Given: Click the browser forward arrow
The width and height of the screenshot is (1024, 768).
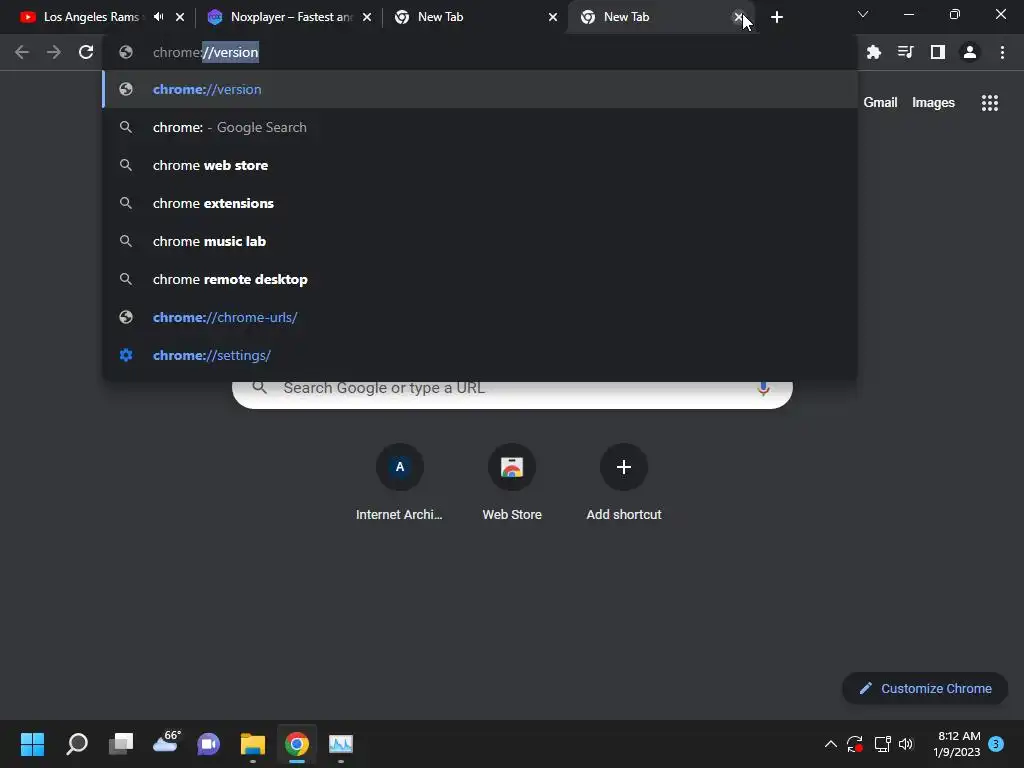Looking at the screenshot, I should tap(54, 52).
